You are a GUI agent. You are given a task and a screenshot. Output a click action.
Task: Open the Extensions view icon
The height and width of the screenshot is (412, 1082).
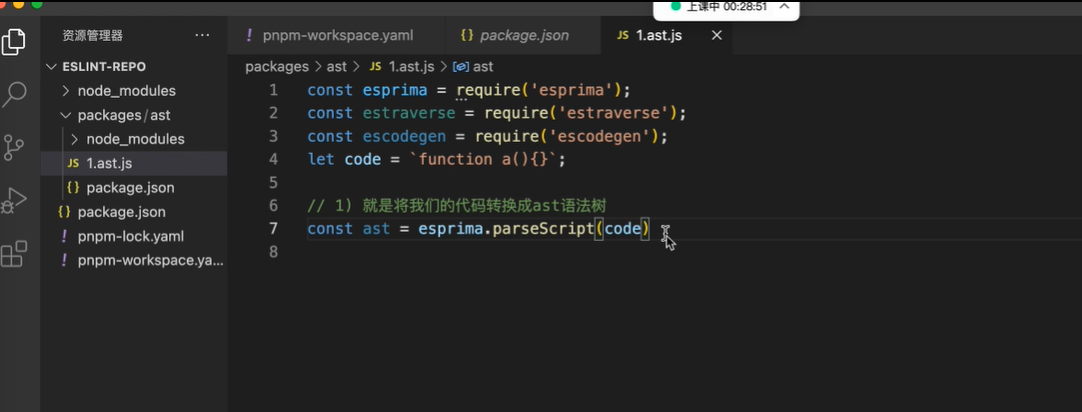[14, 254]
